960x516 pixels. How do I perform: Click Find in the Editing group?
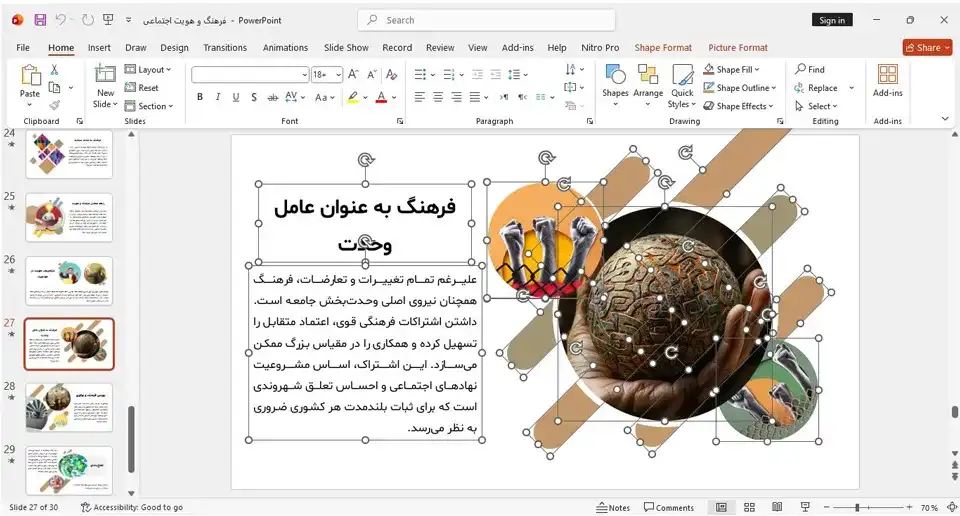click(809, 69)
